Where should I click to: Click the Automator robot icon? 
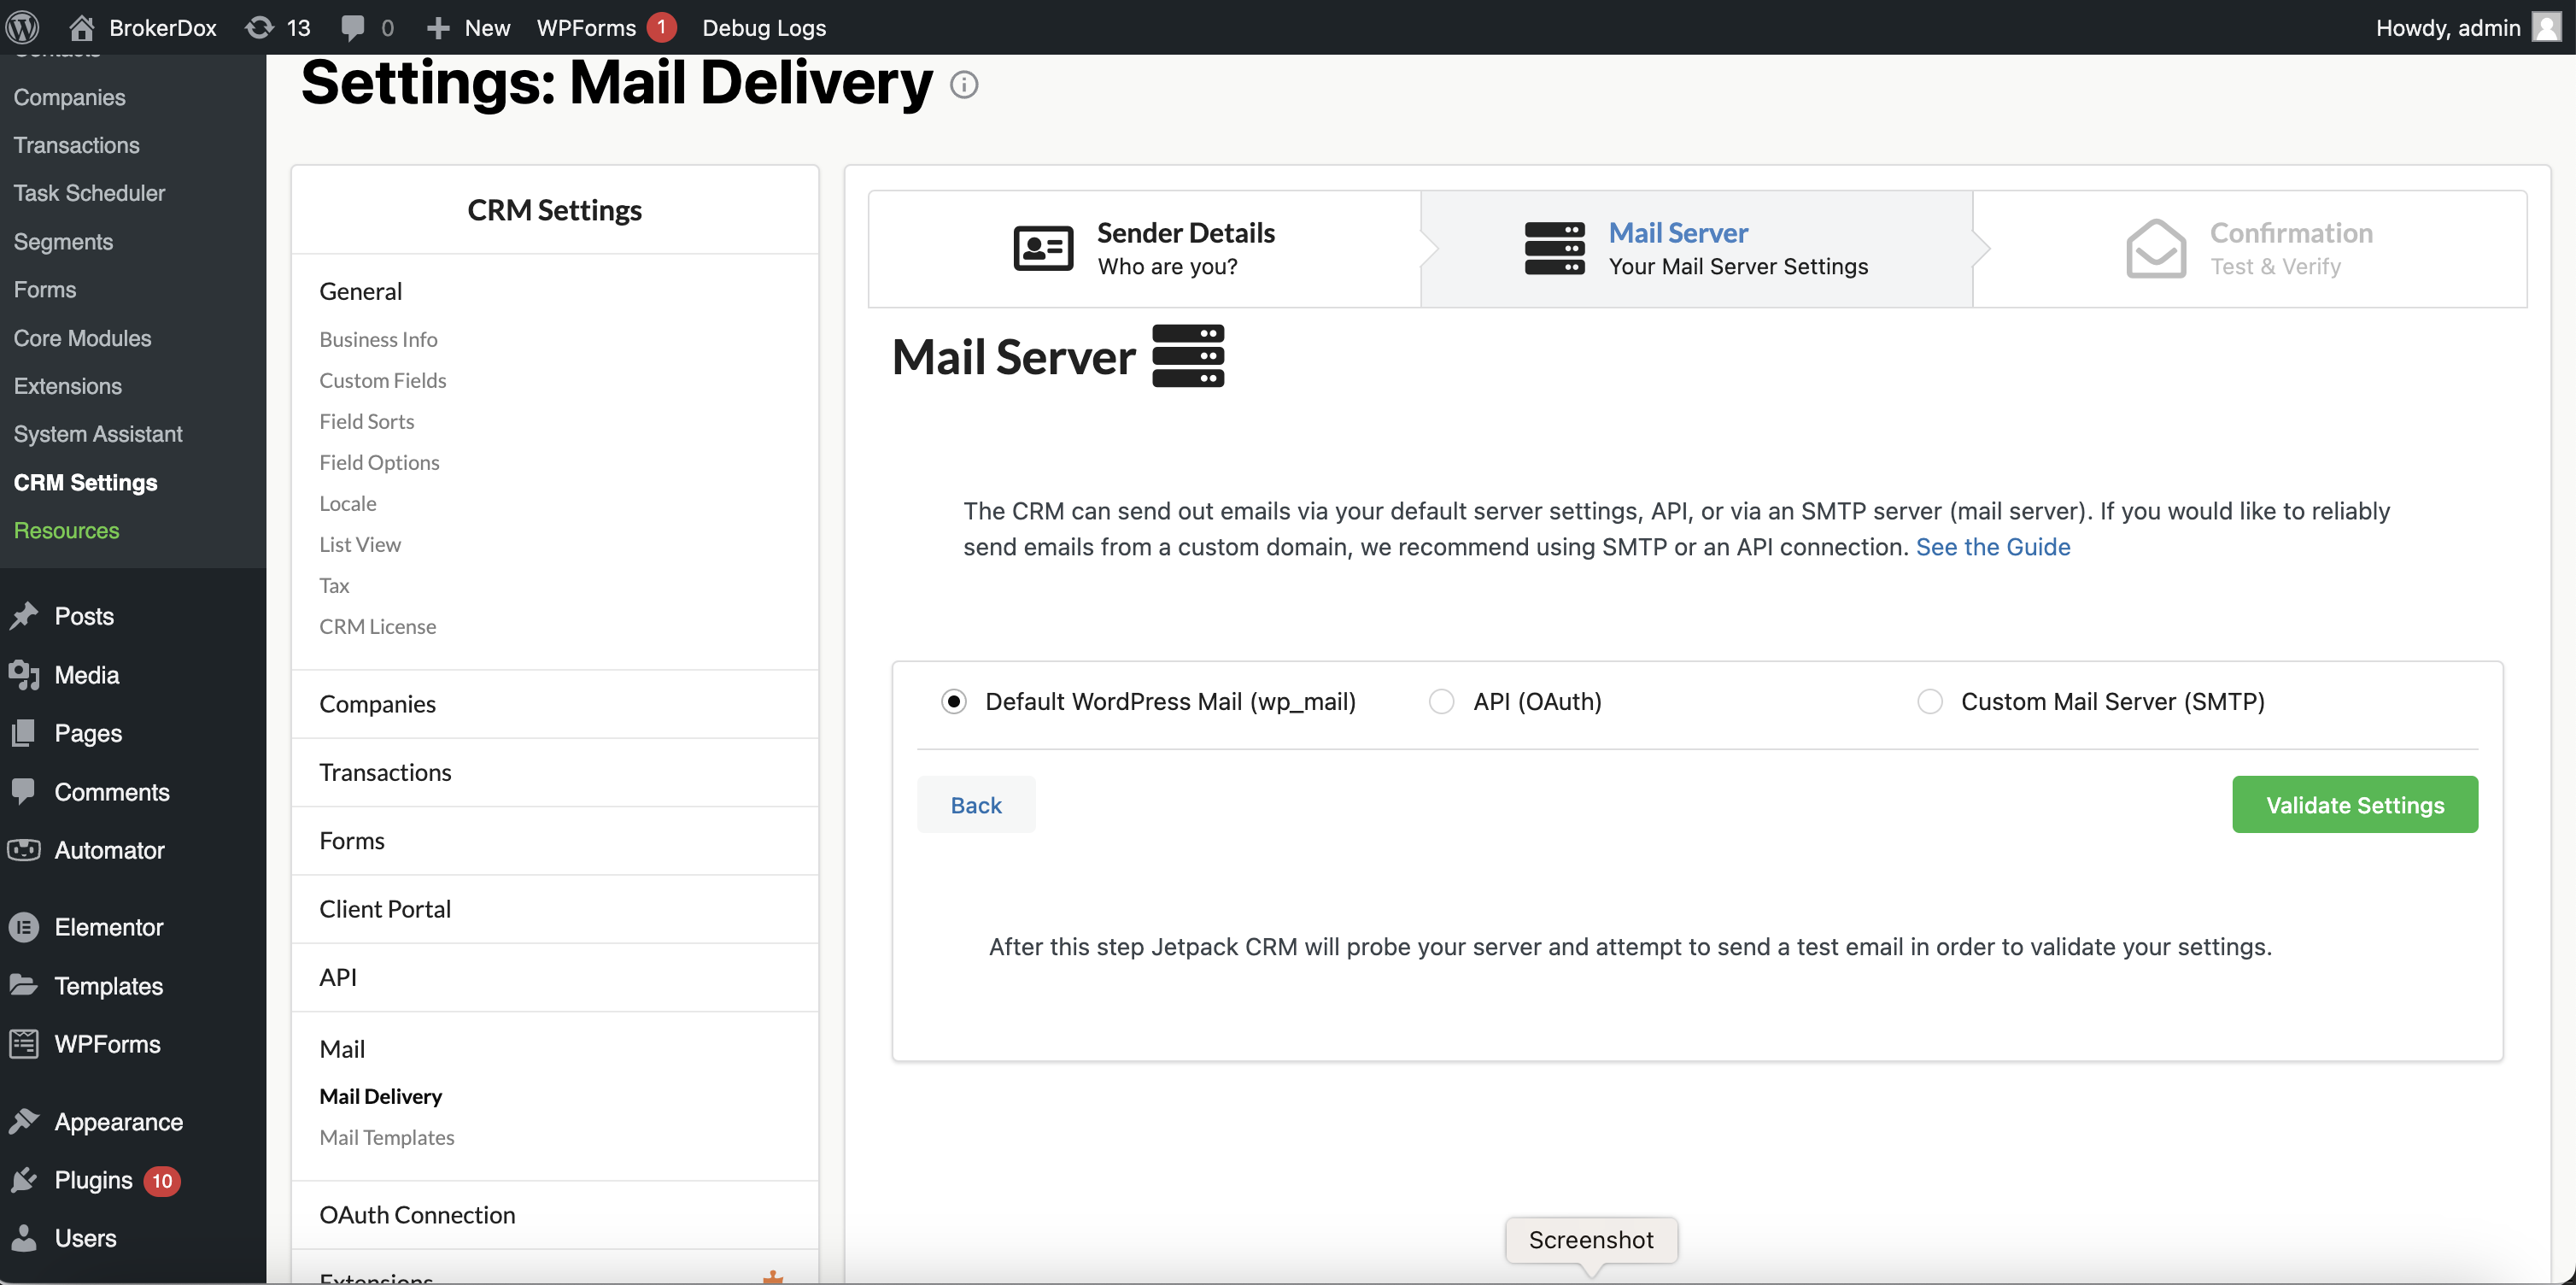24,850
